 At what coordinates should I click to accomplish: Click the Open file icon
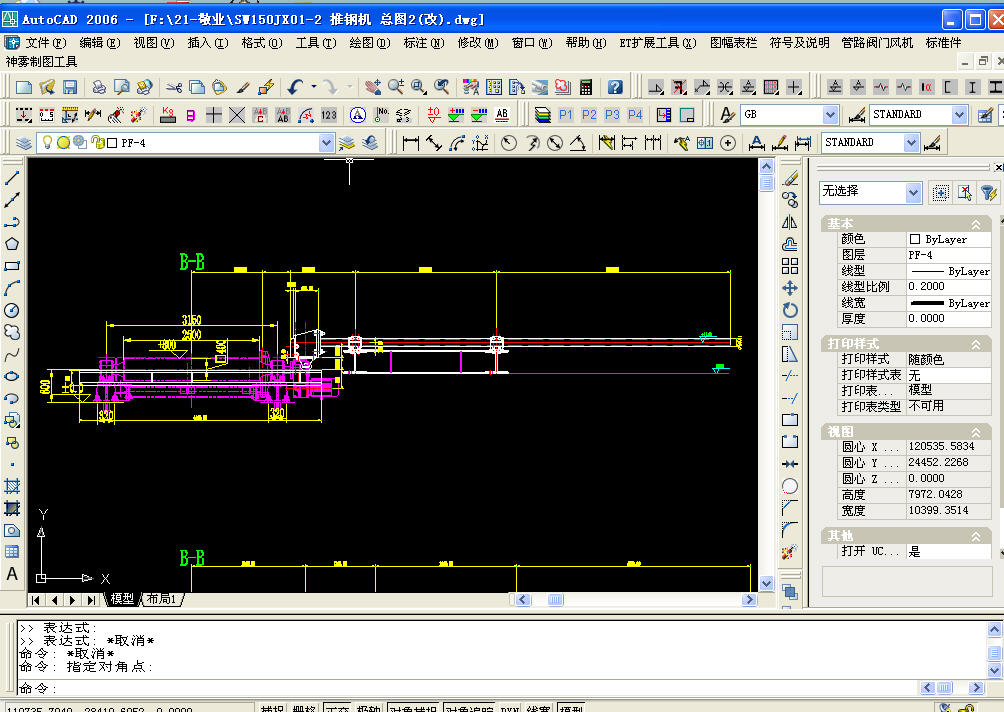point(47,87)
